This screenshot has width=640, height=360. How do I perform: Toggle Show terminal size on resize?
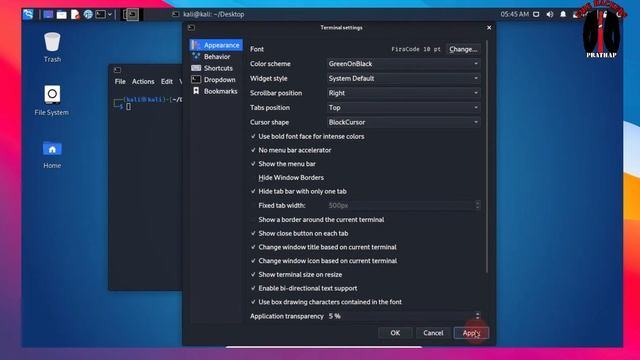[296, 275]
